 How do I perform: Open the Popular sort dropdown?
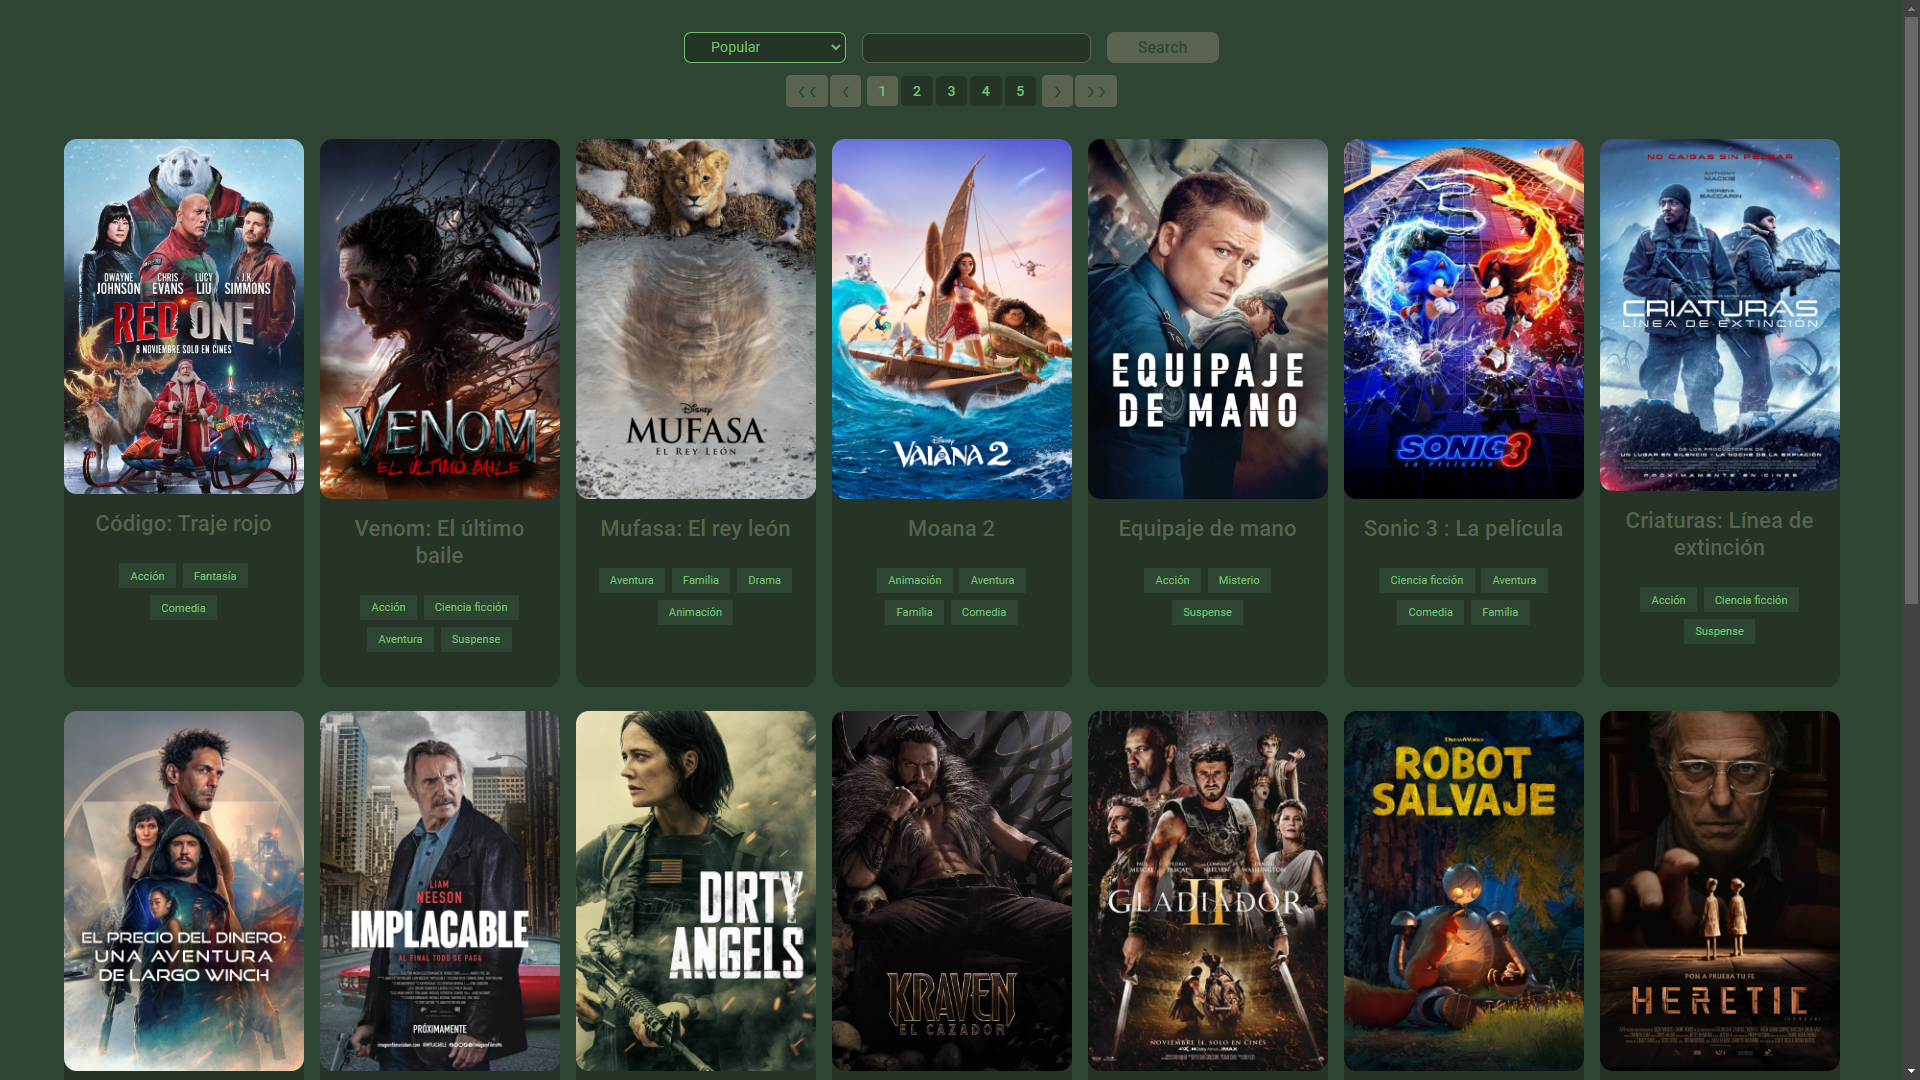[765, 47]
